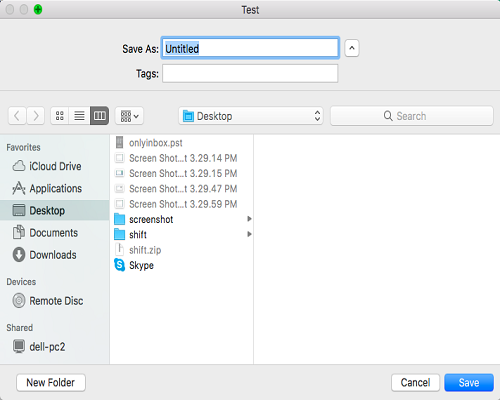Screen dimensions: 500x400
Task: Go back with the left arrow button
Action: (17, 116)
